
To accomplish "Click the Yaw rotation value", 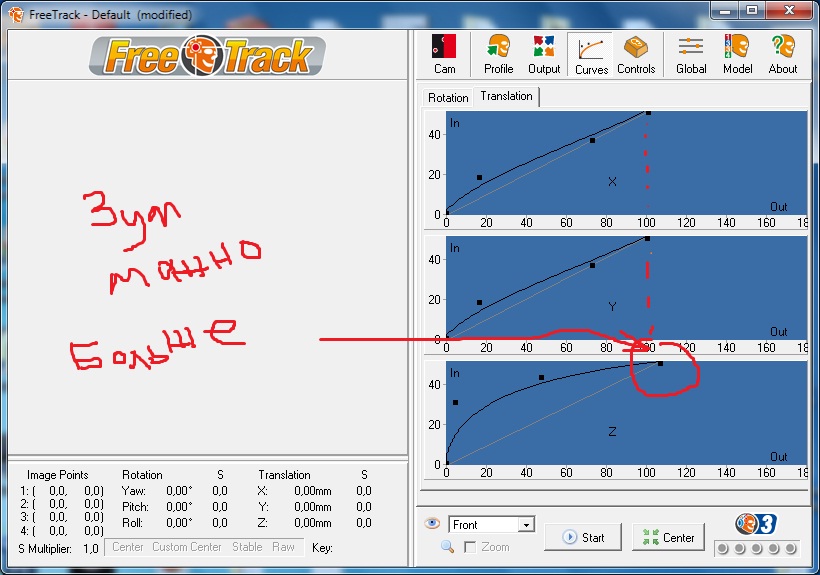I will point(179,491).
